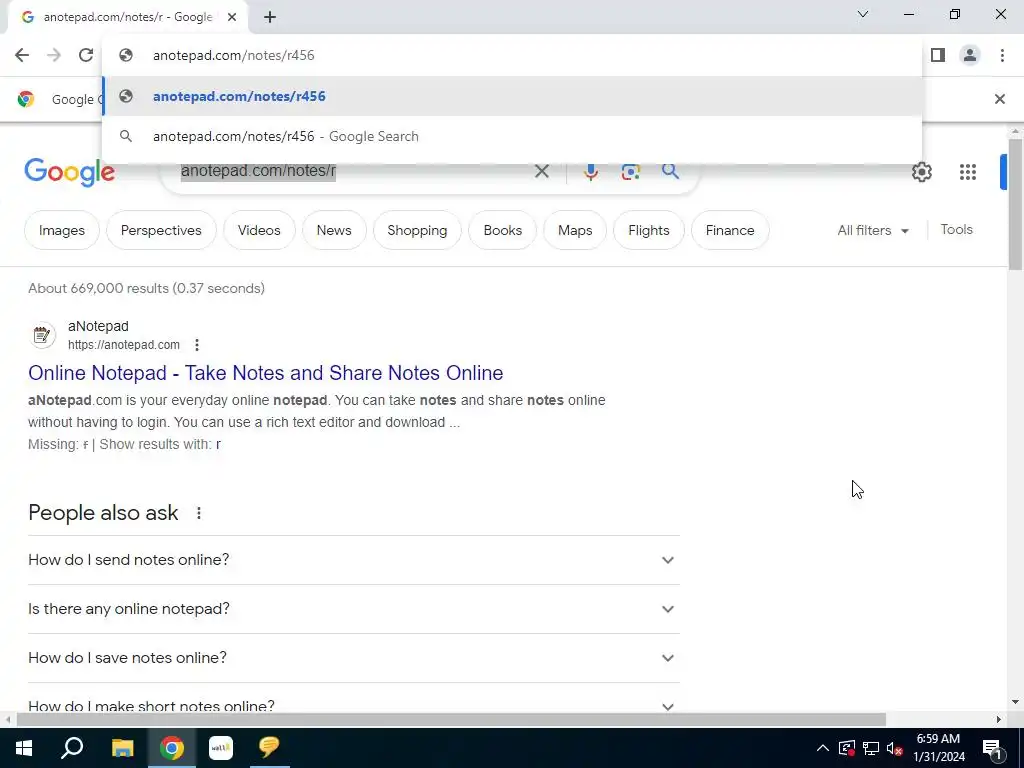1024x768 pixels.
Task: Filter results by Shopping
Action: (417, 230)
